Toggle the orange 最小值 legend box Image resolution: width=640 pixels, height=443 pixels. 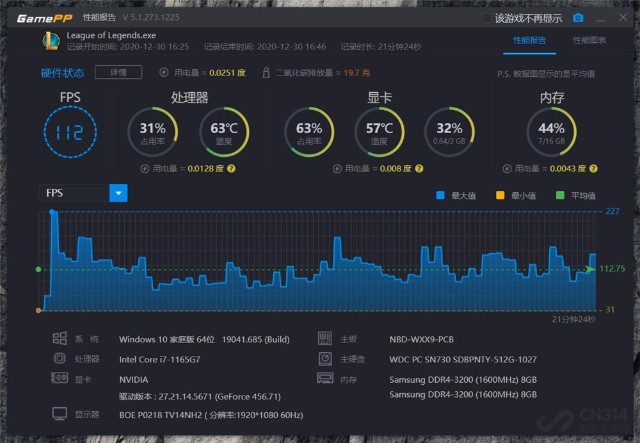click(x=499, y=195)
